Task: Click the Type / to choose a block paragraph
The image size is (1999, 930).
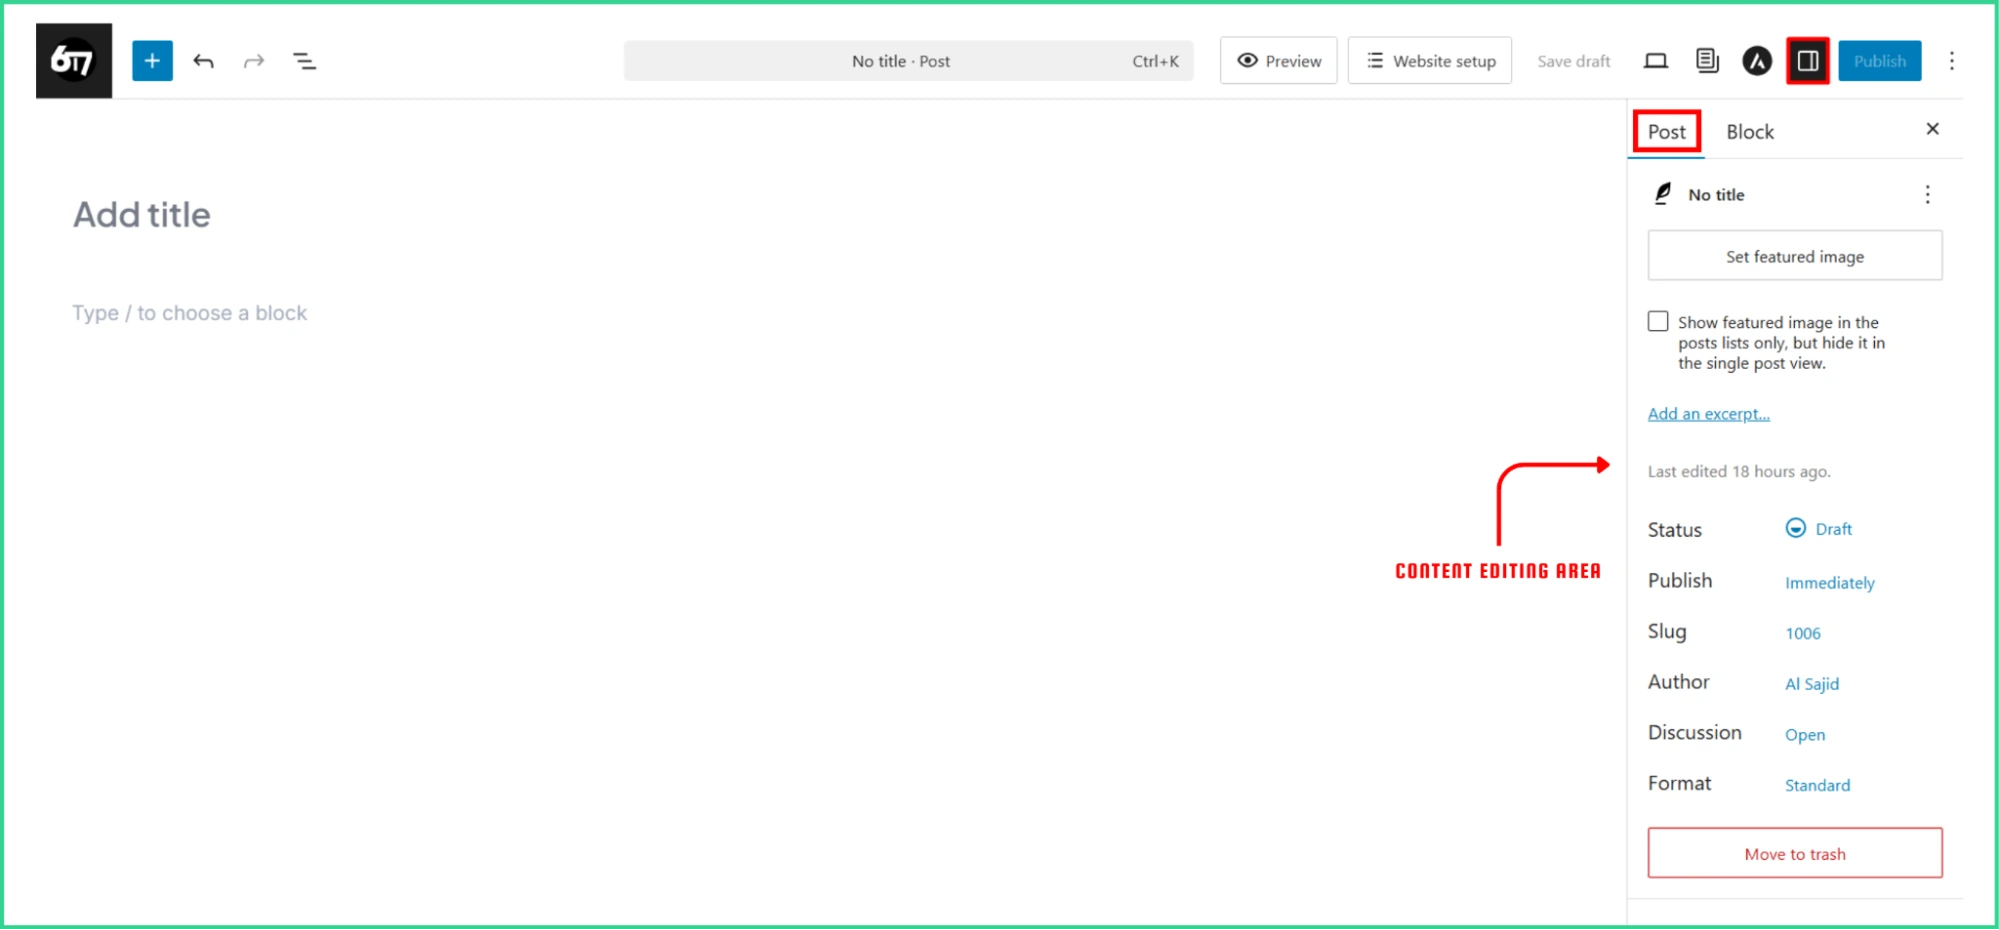Action: pos(189,313)
